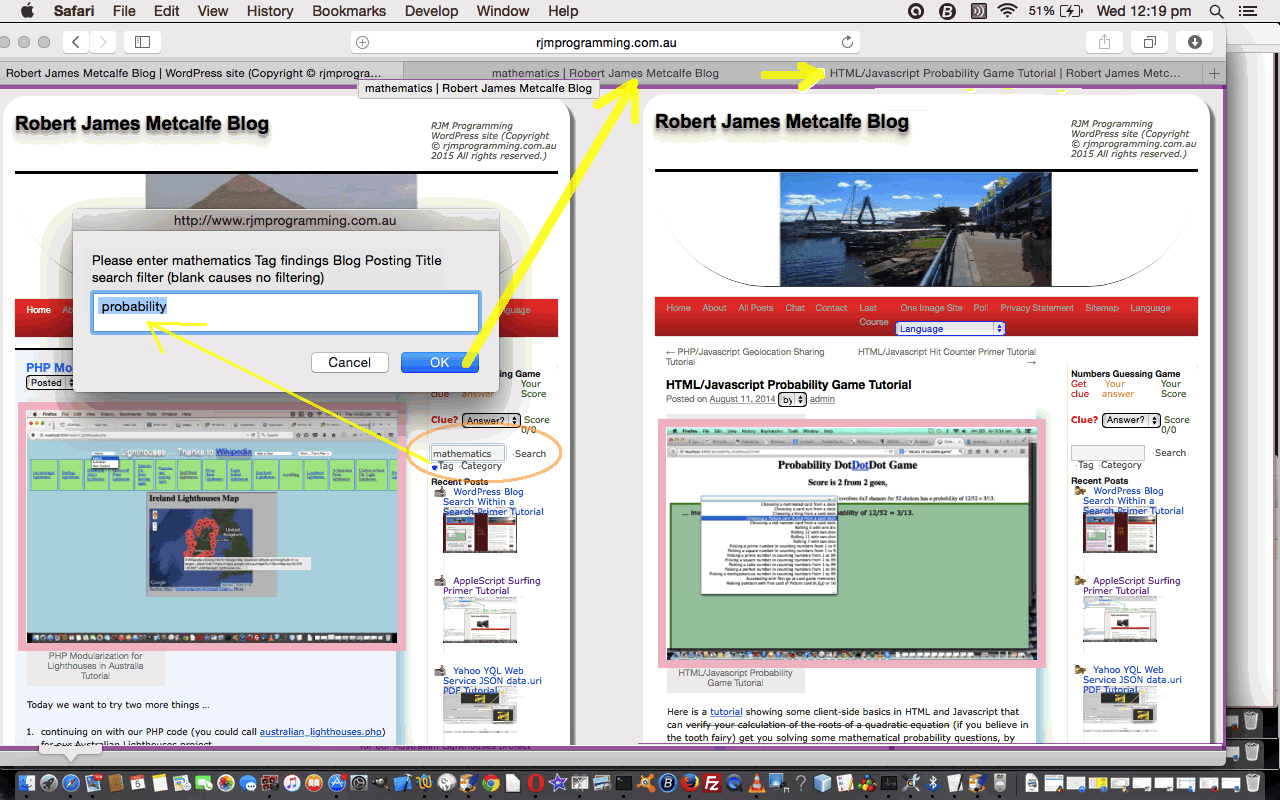This screenshot has height=800, width=1280.
Task: Click the empty search field on right page
Action: (x=1108, y=452)
